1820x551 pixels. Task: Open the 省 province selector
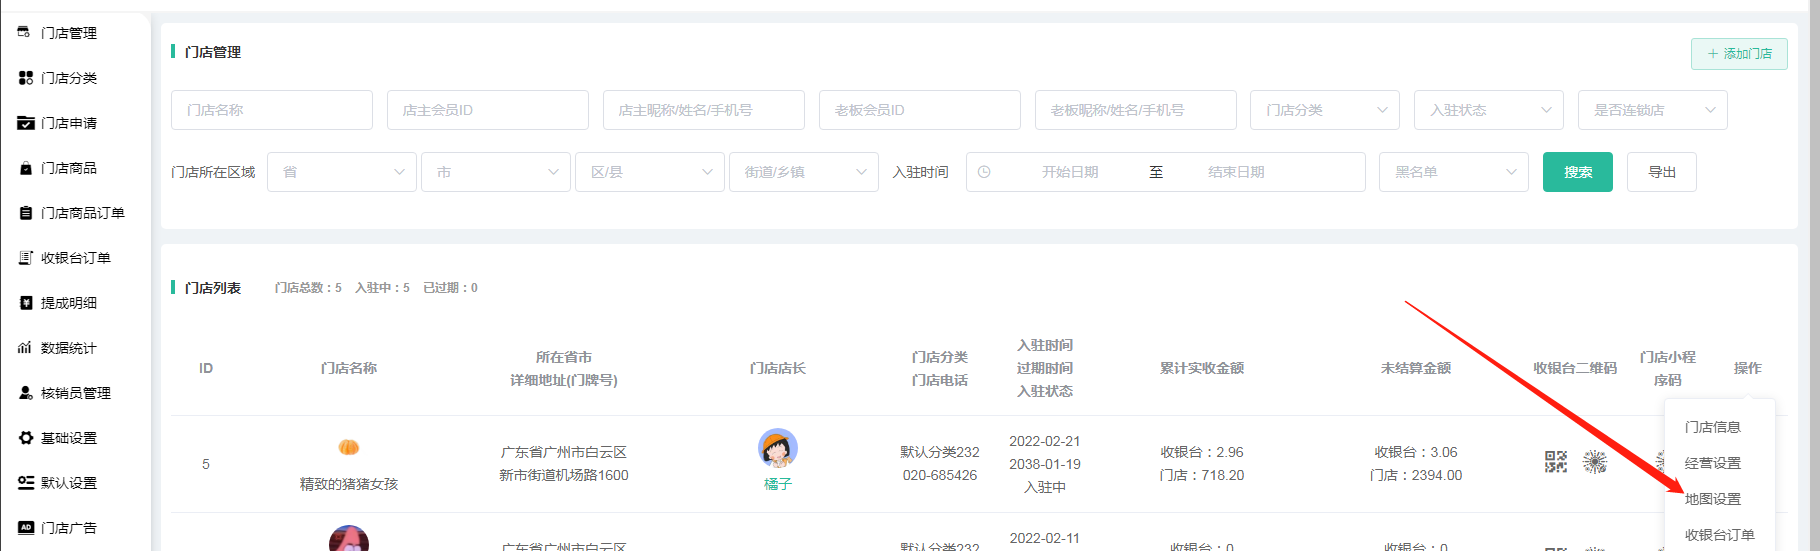tap(341, 172)
